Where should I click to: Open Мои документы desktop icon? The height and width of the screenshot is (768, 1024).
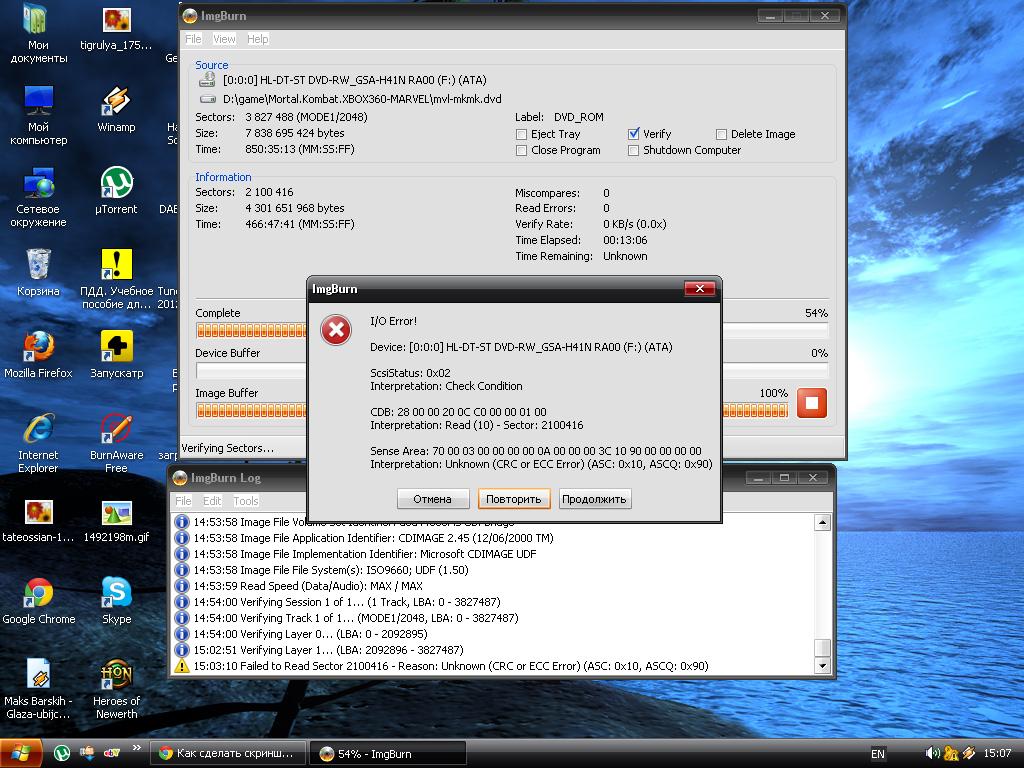click(38, 34)
